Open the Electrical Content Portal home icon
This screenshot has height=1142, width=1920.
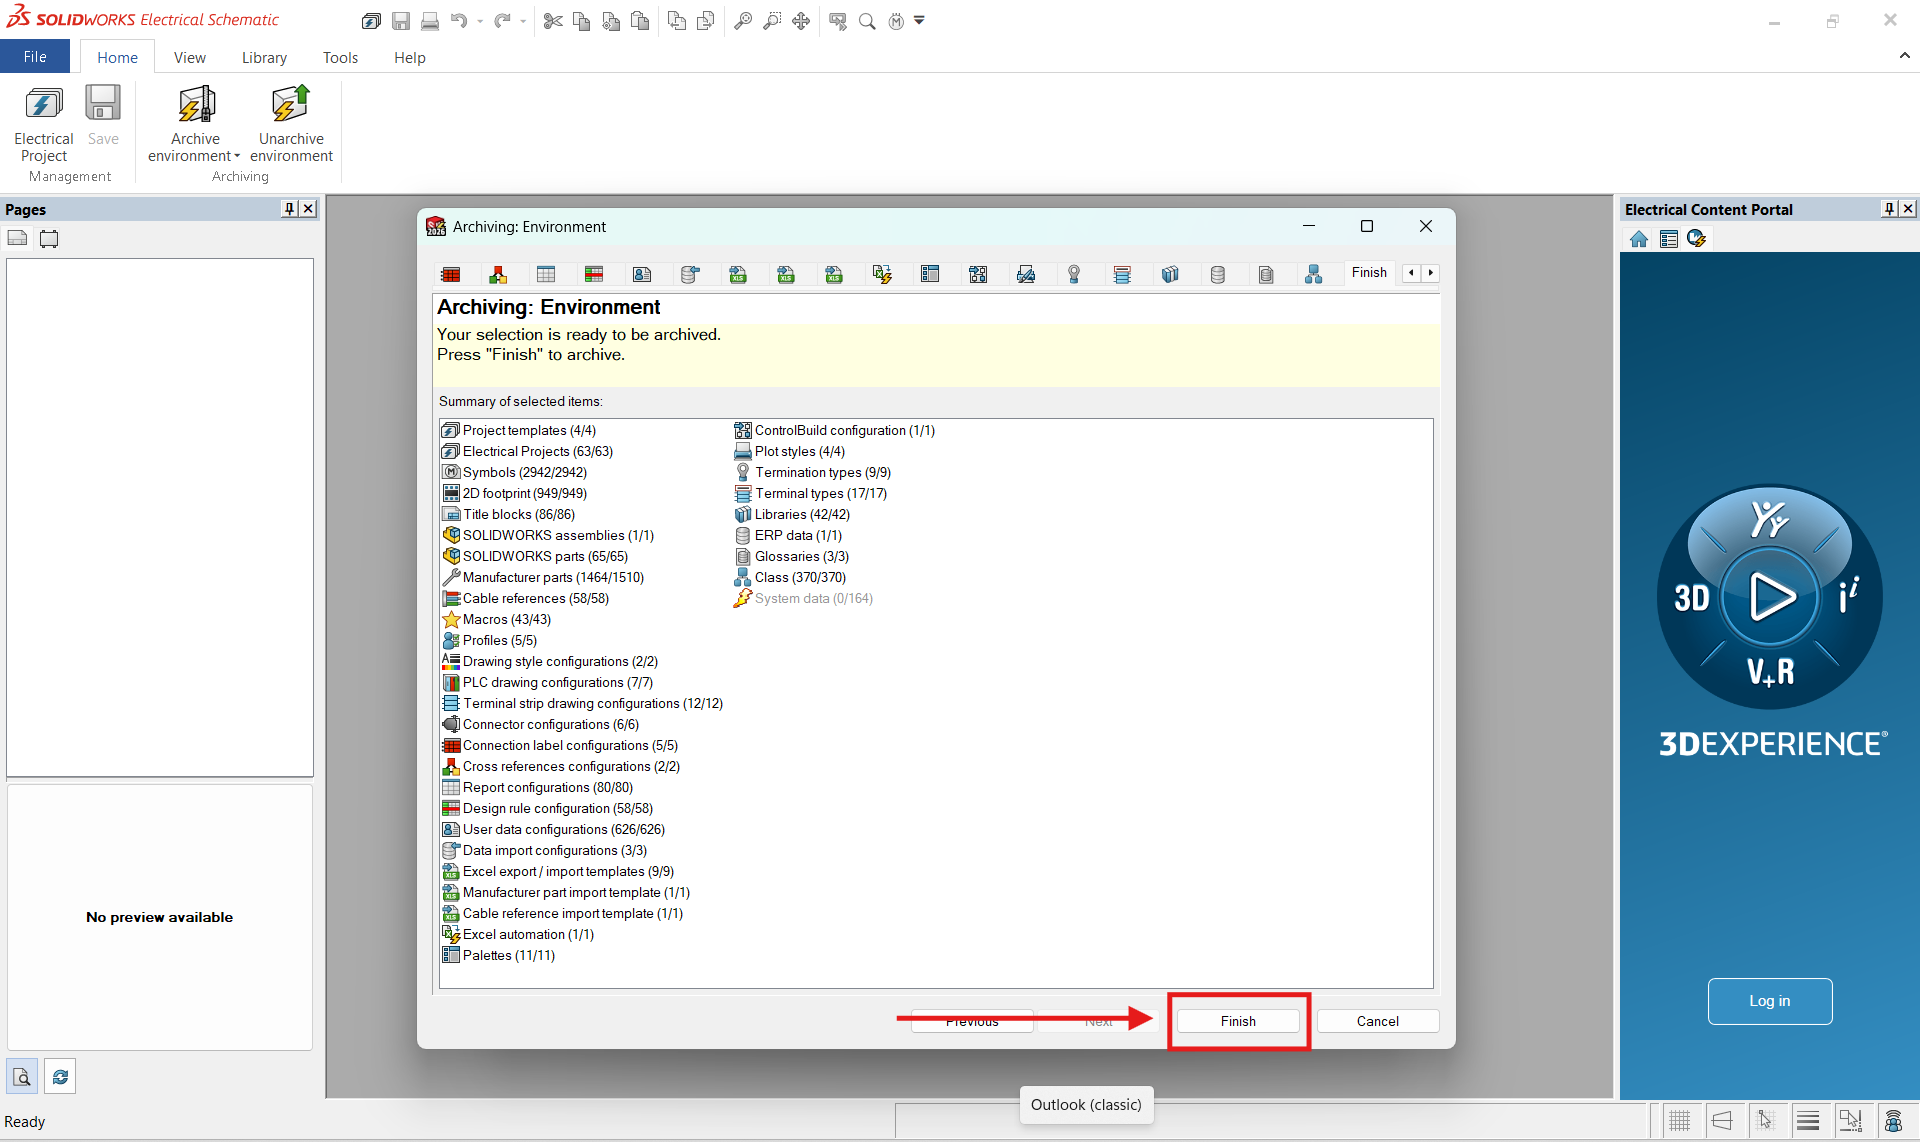1639,239
